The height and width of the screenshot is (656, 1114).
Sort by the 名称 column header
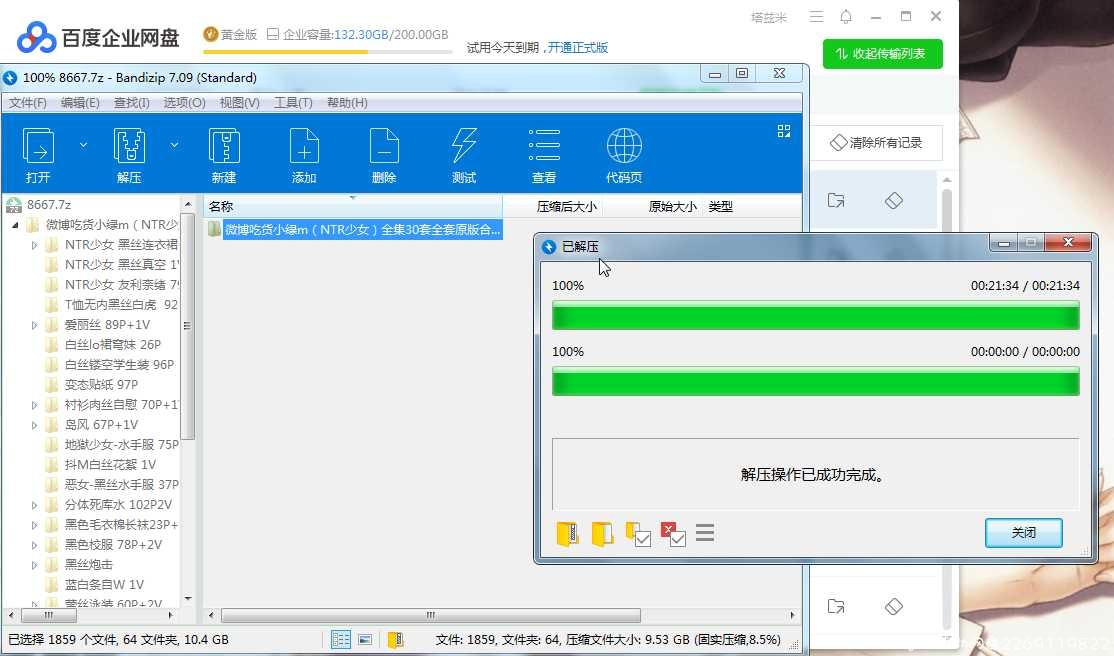click(x=353, y=206)
